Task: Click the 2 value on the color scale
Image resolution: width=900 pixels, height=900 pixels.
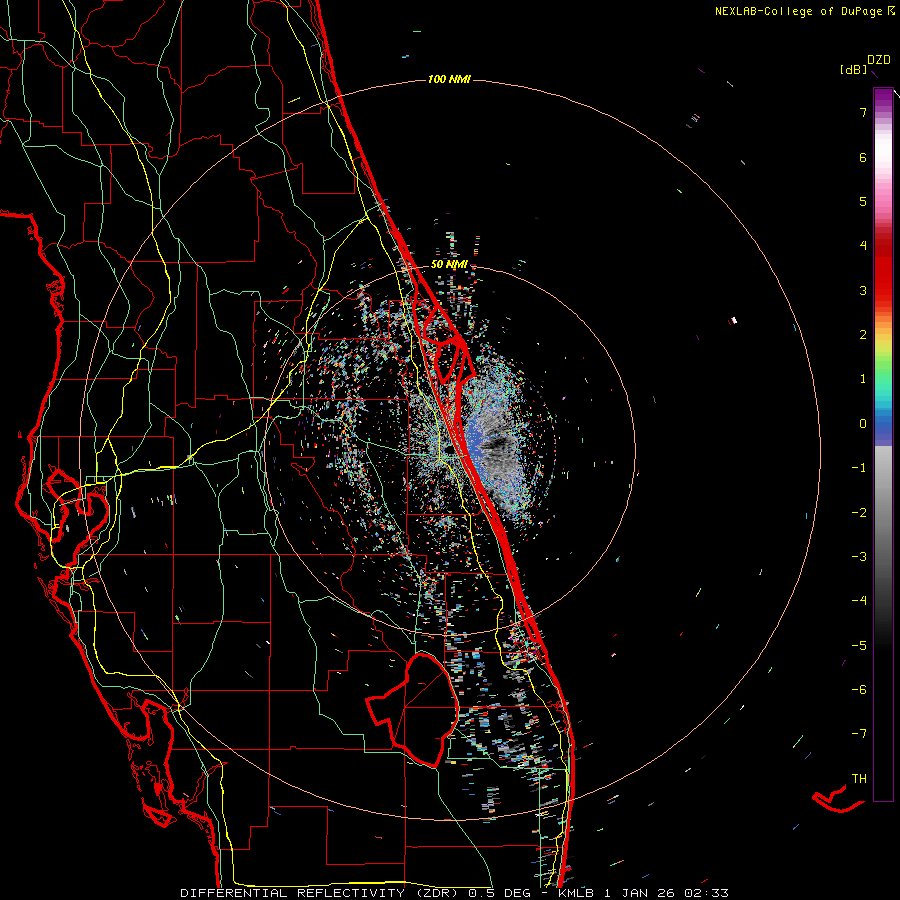Action: click(x=863, y=335)
